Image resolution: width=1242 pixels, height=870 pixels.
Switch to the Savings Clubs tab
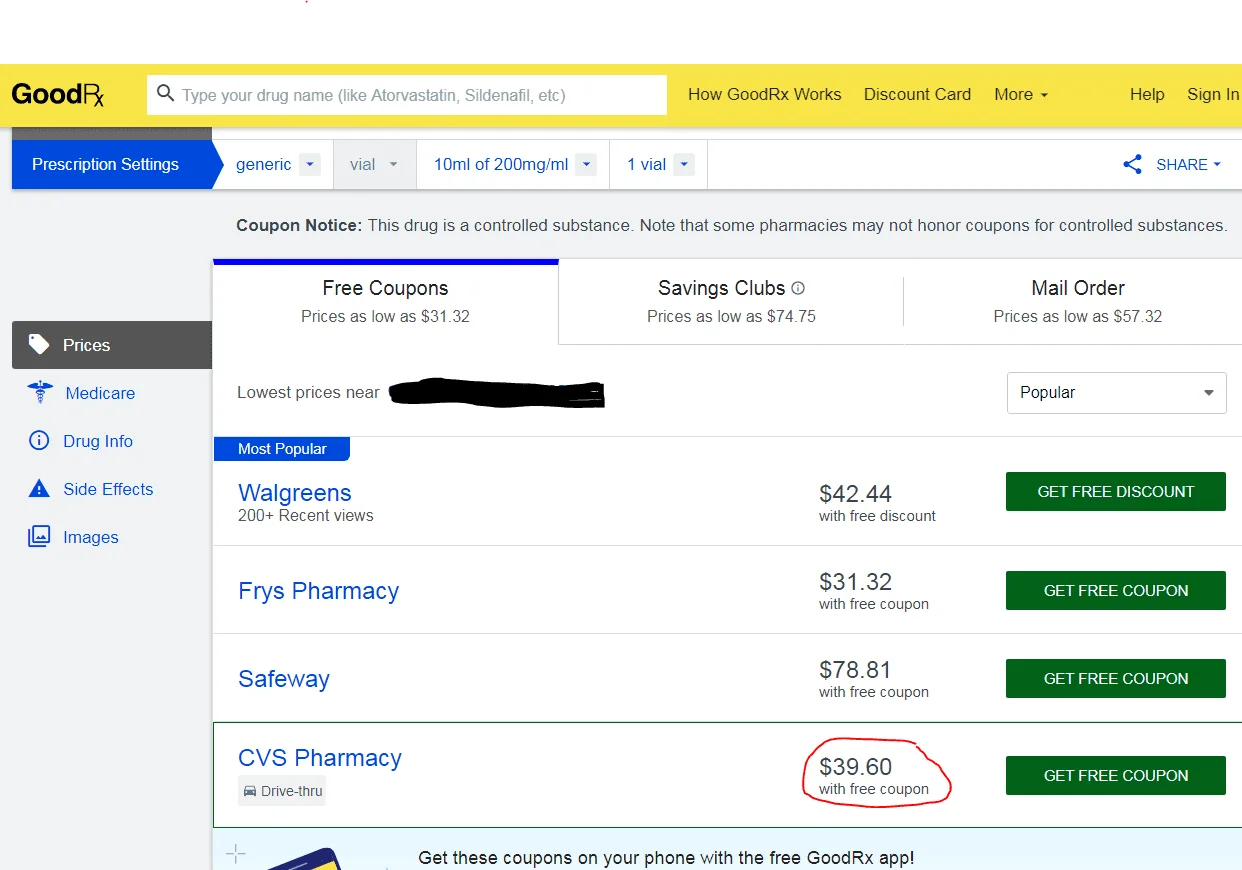pos(731,301)
